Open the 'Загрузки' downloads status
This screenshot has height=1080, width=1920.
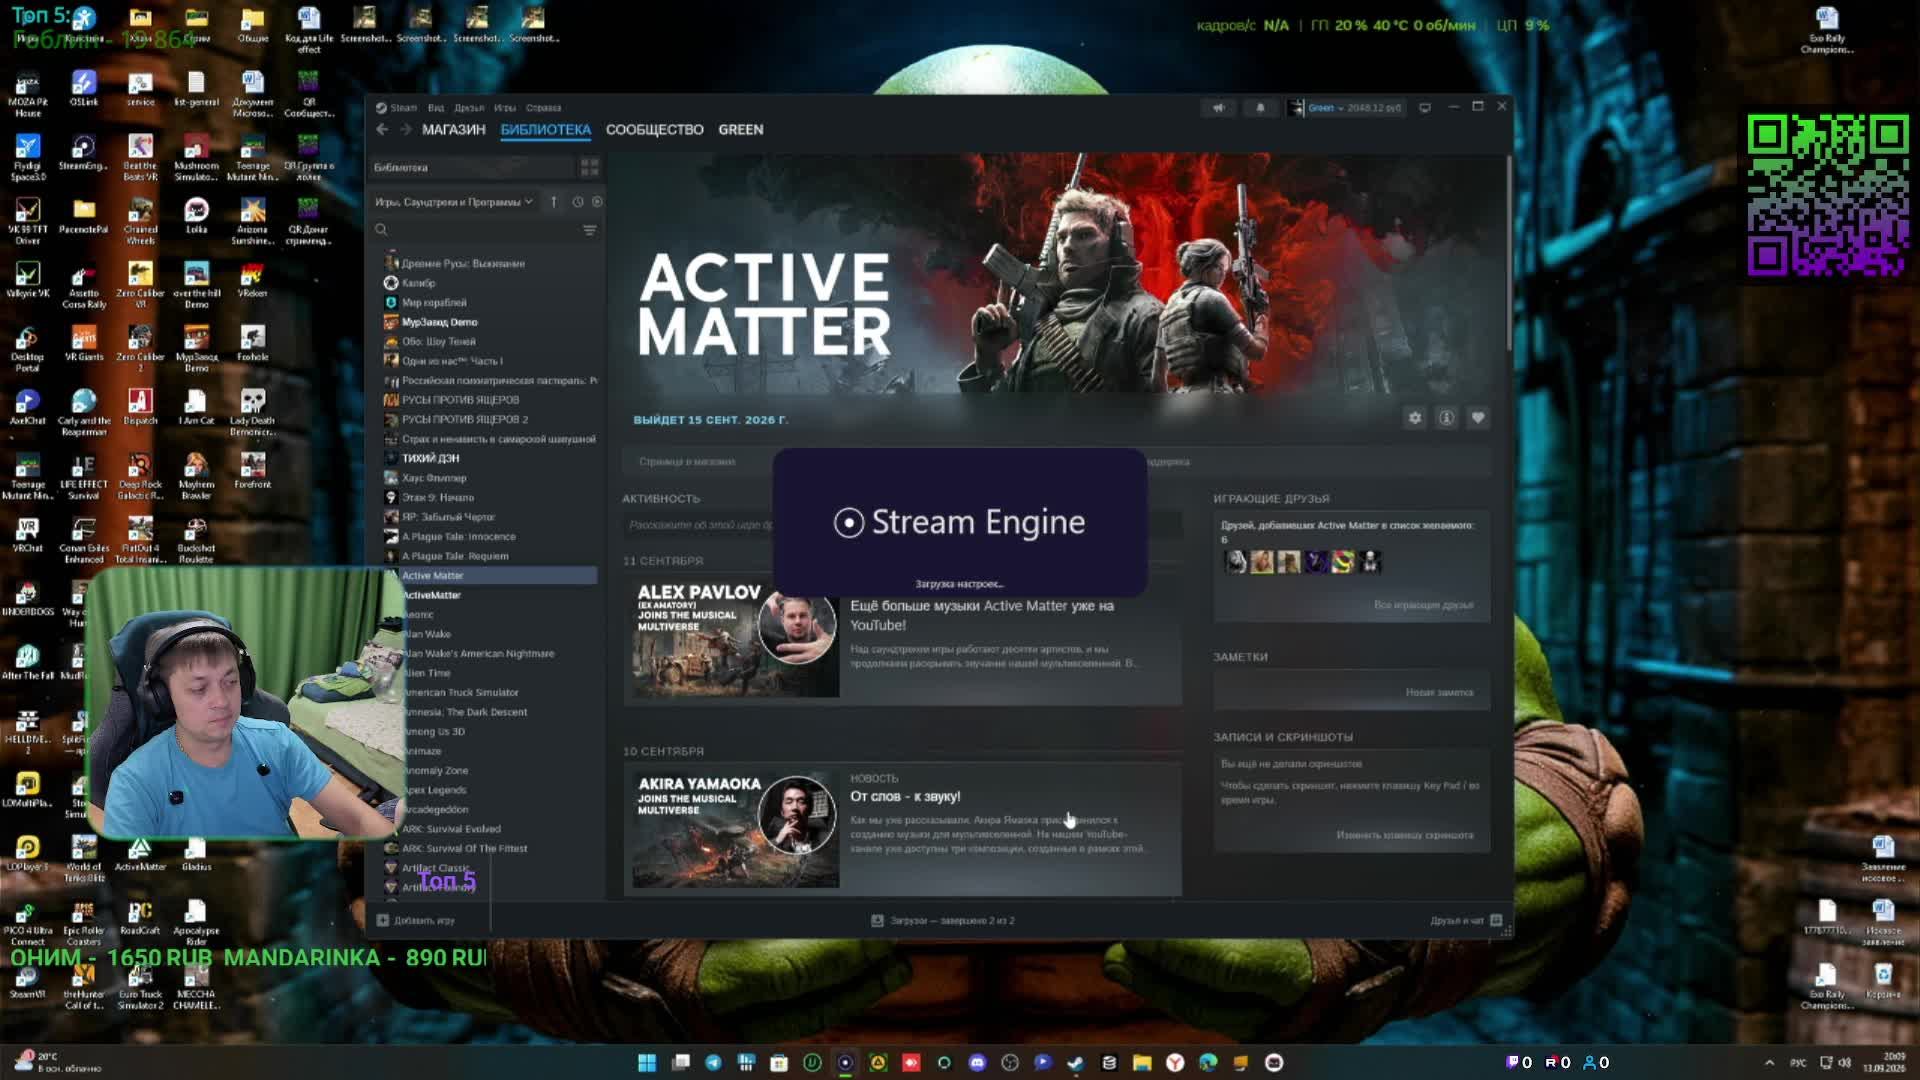(x=943, y=920)
